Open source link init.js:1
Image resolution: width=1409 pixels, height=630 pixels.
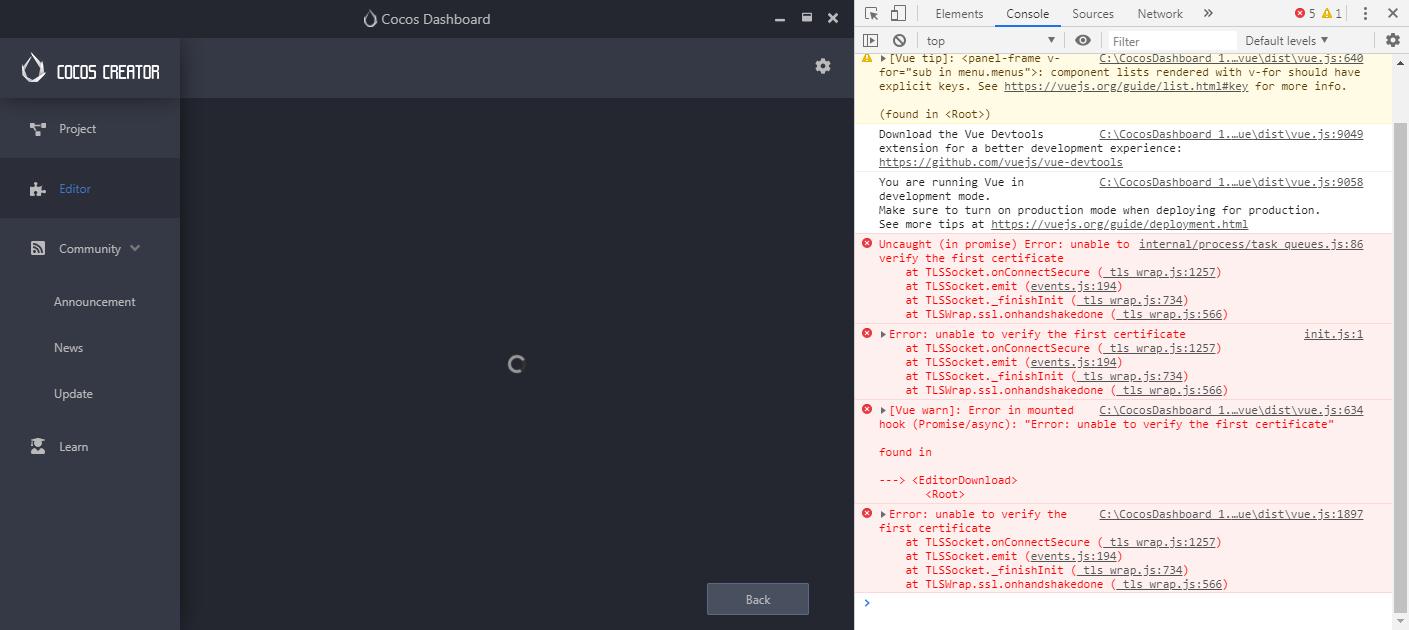pyautogui.click(x=1333, y=334)
